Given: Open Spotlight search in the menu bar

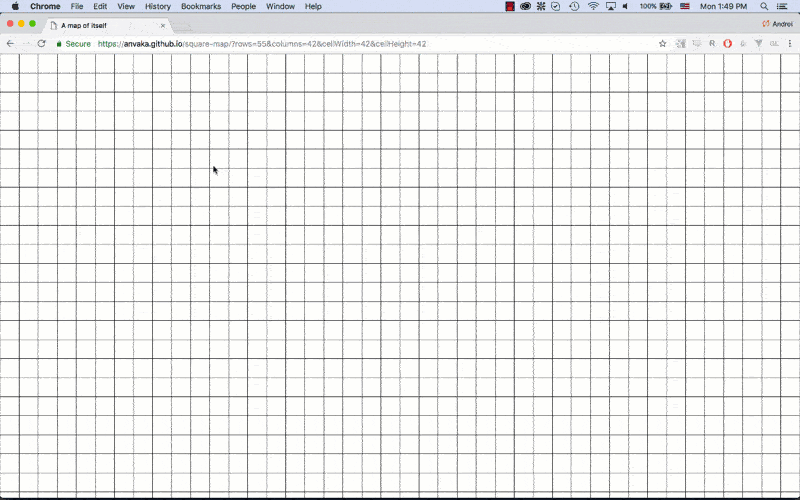Looking at the screenshot, I should [x=764, y=6].
